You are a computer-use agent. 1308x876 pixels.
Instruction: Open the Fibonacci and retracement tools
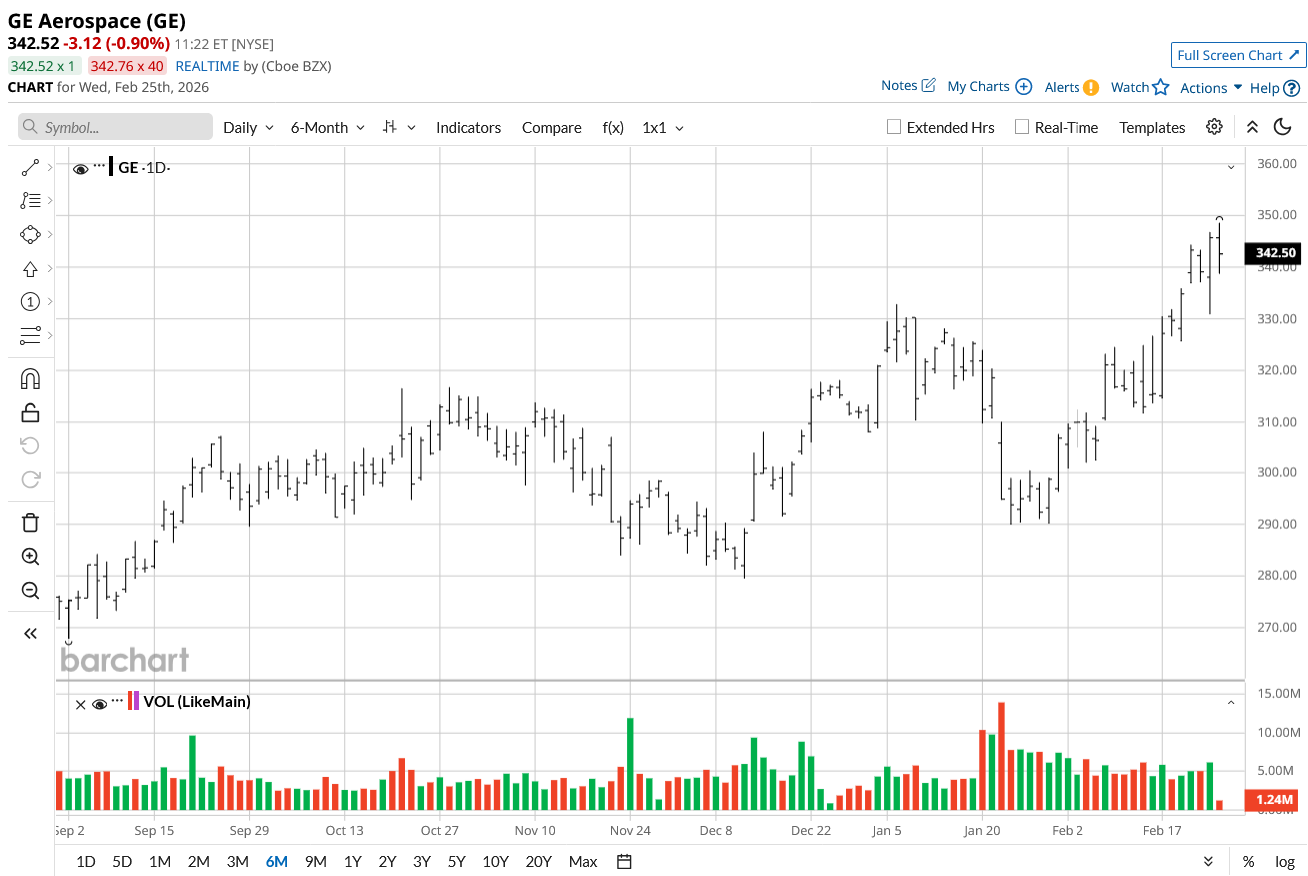coord(30,200)
